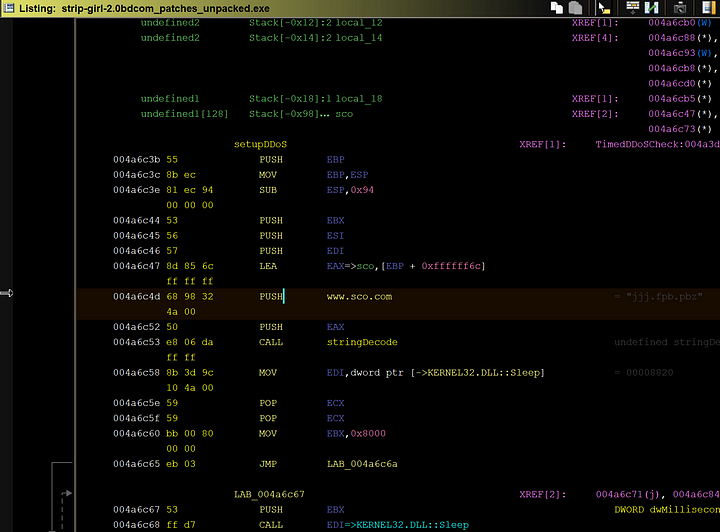The width and height of the screenshot is (720, 532).
Task: Select address 004a6c65 JMP row
Action: pos(136,464)
